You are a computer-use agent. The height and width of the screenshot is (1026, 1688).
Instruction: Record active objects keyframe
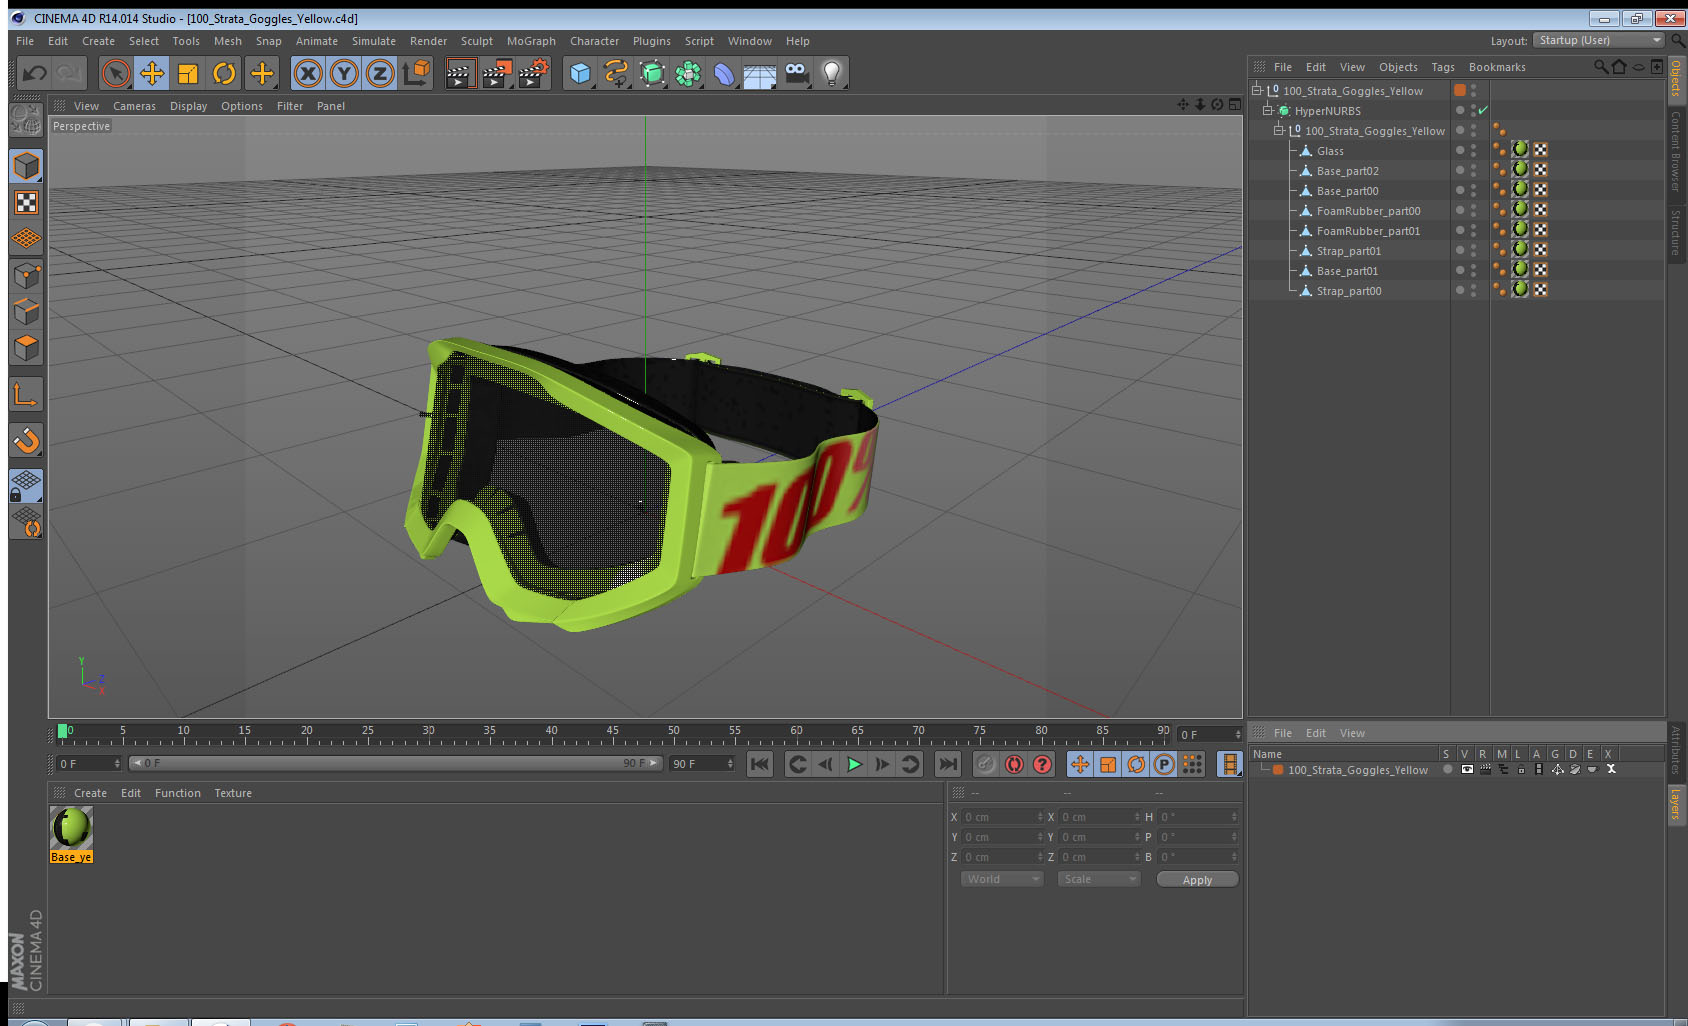coord(986,764)
